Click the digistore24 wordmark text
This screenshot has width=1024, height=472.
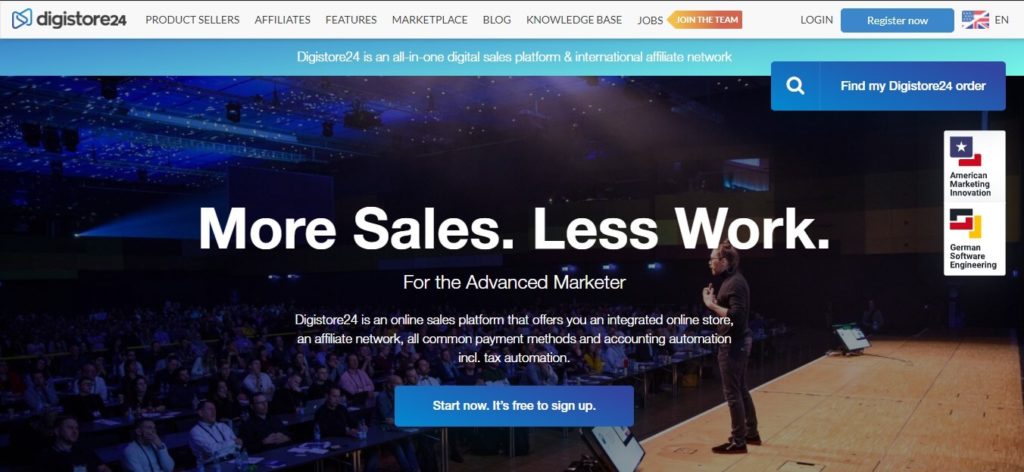[82, 20]
